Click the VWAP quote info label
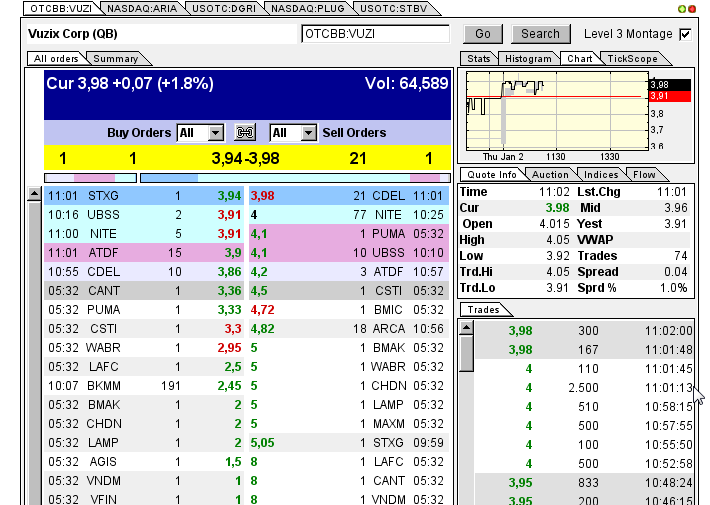This screenshot has height=505, width=710. (595, 240)
